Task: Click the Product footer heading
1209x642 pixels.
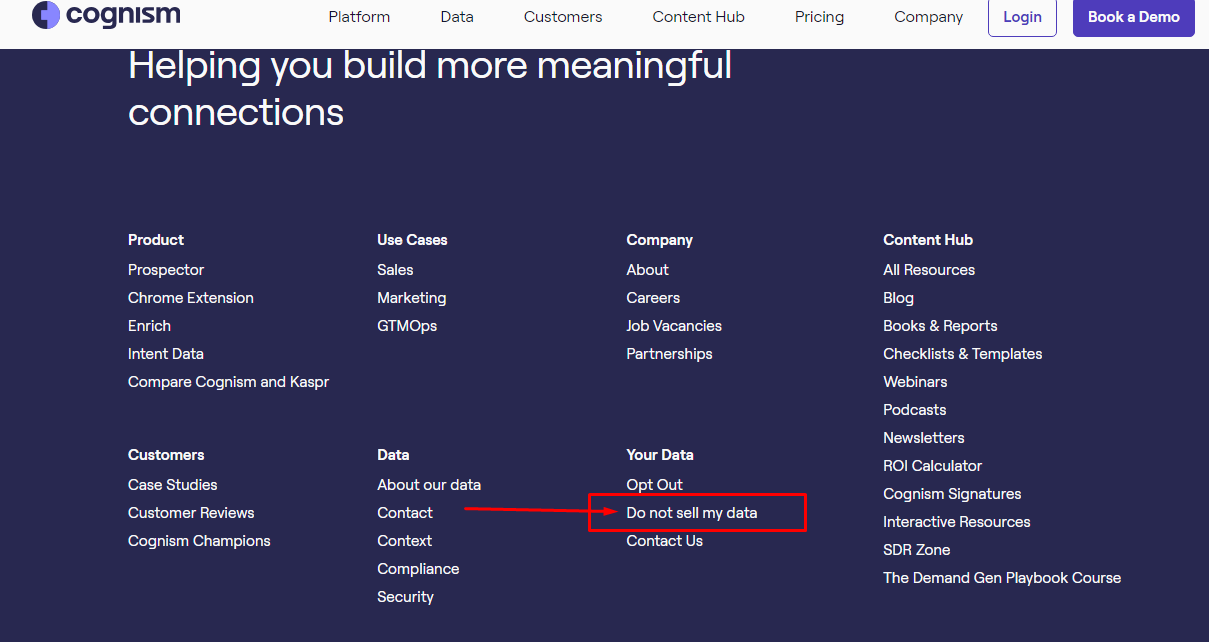Action: pos(156,240)
